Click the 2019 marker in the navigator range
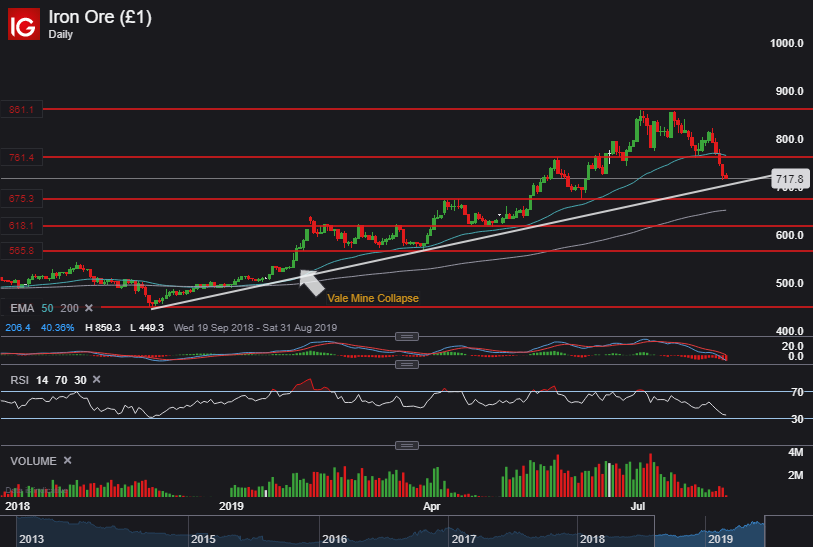Image resolution: width=813 pixels, height=547 pixels. click(721, 539)
